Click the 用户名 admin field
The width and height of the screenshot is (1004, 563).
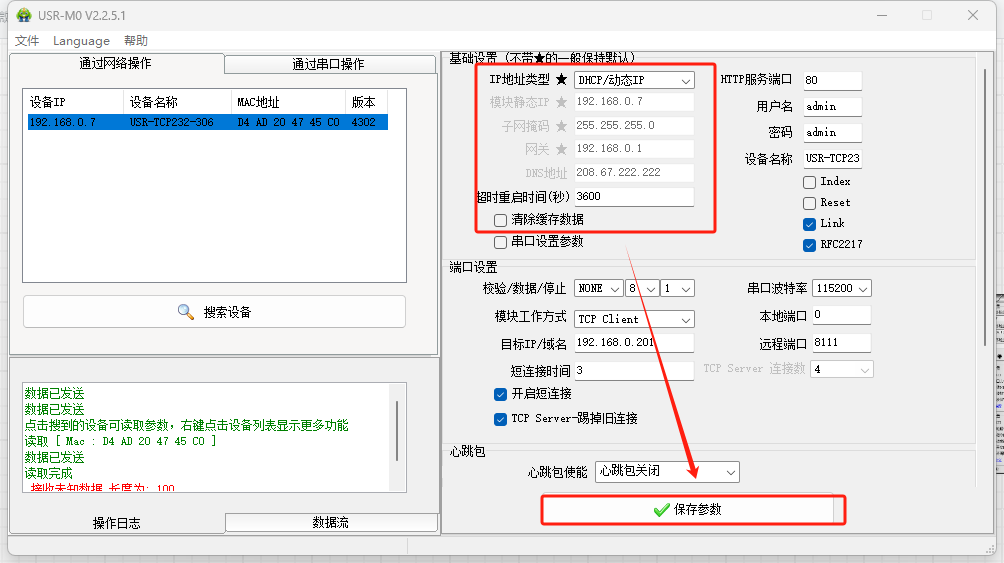click(832, 106)
